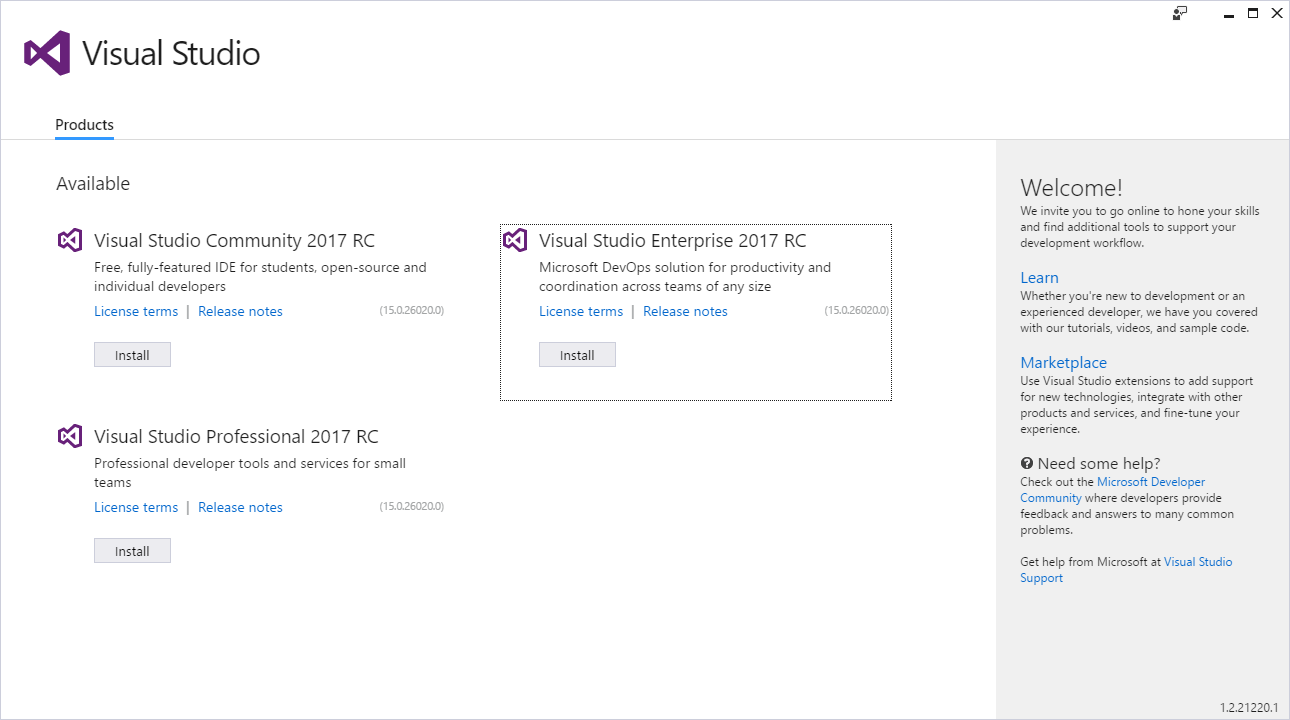Open Release notes for Professional edition
Viewport: 1290px width, 720px height.
(240, 507)
